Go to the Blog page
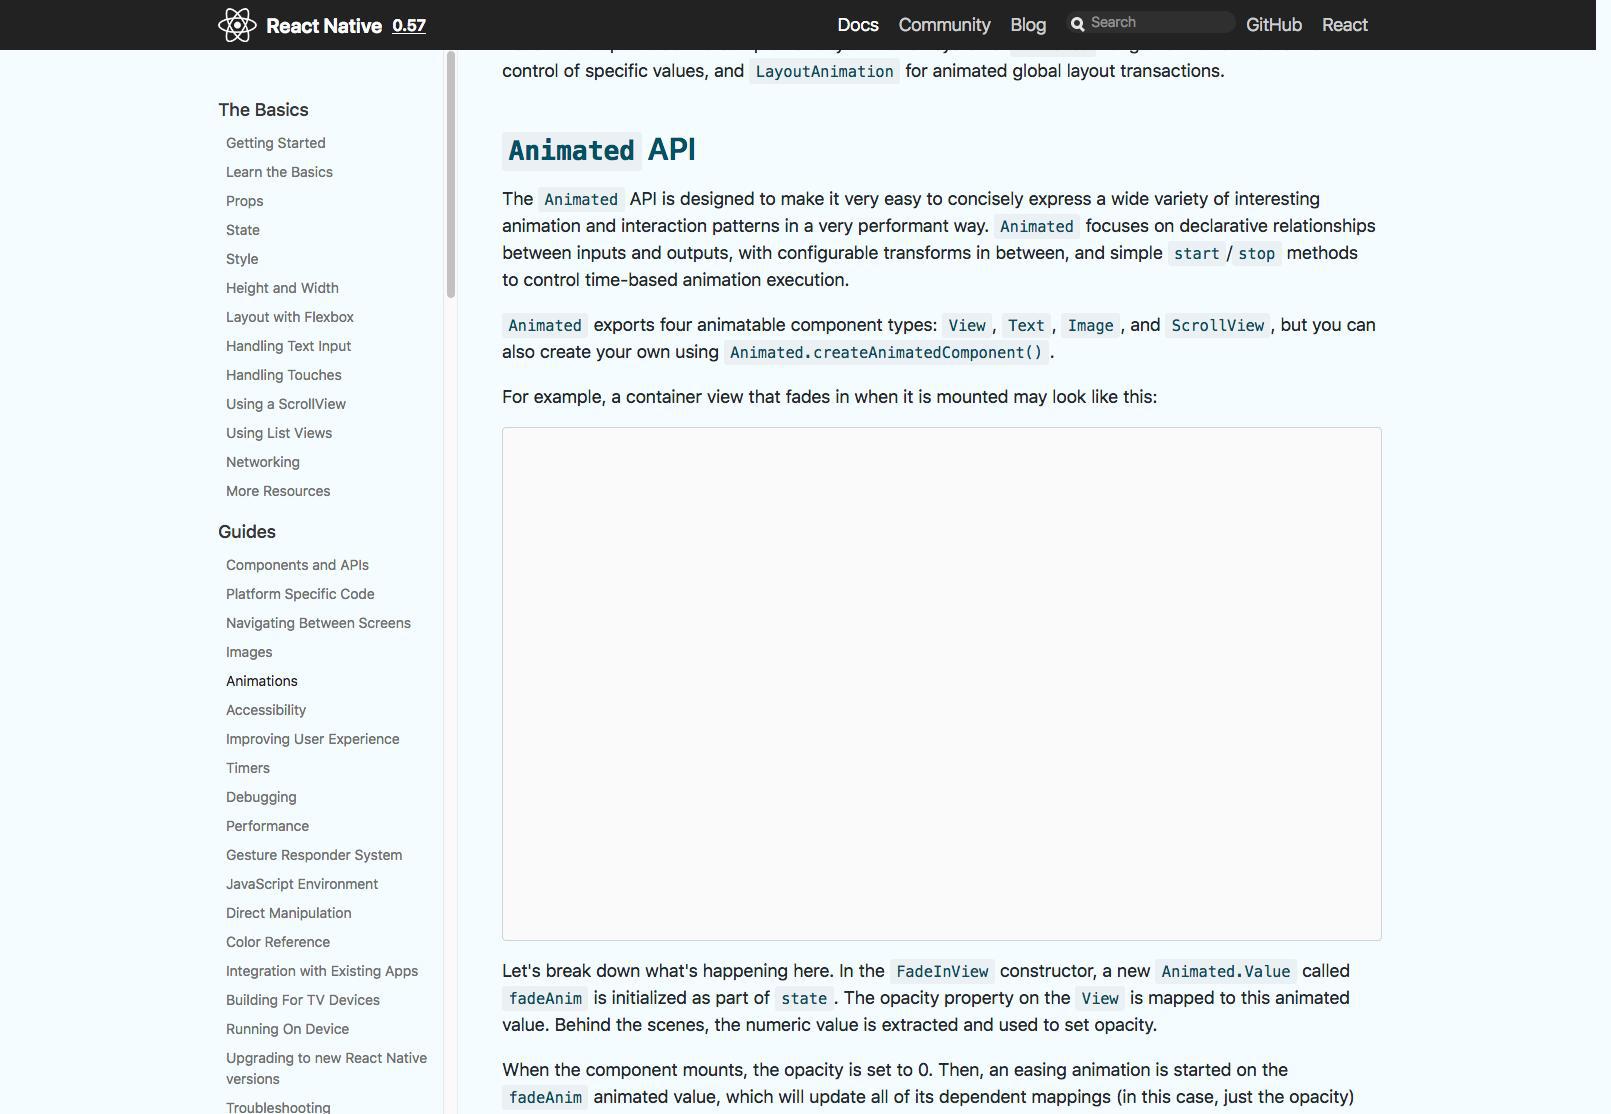The image size is (1611, 1114). tap(1028, 25)
